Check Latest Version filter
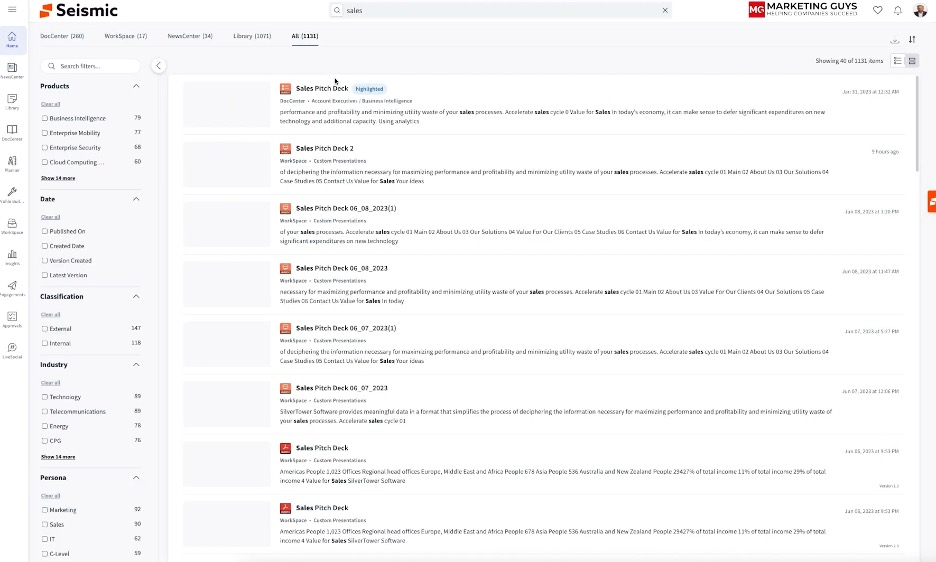 [x=45, y=275]
